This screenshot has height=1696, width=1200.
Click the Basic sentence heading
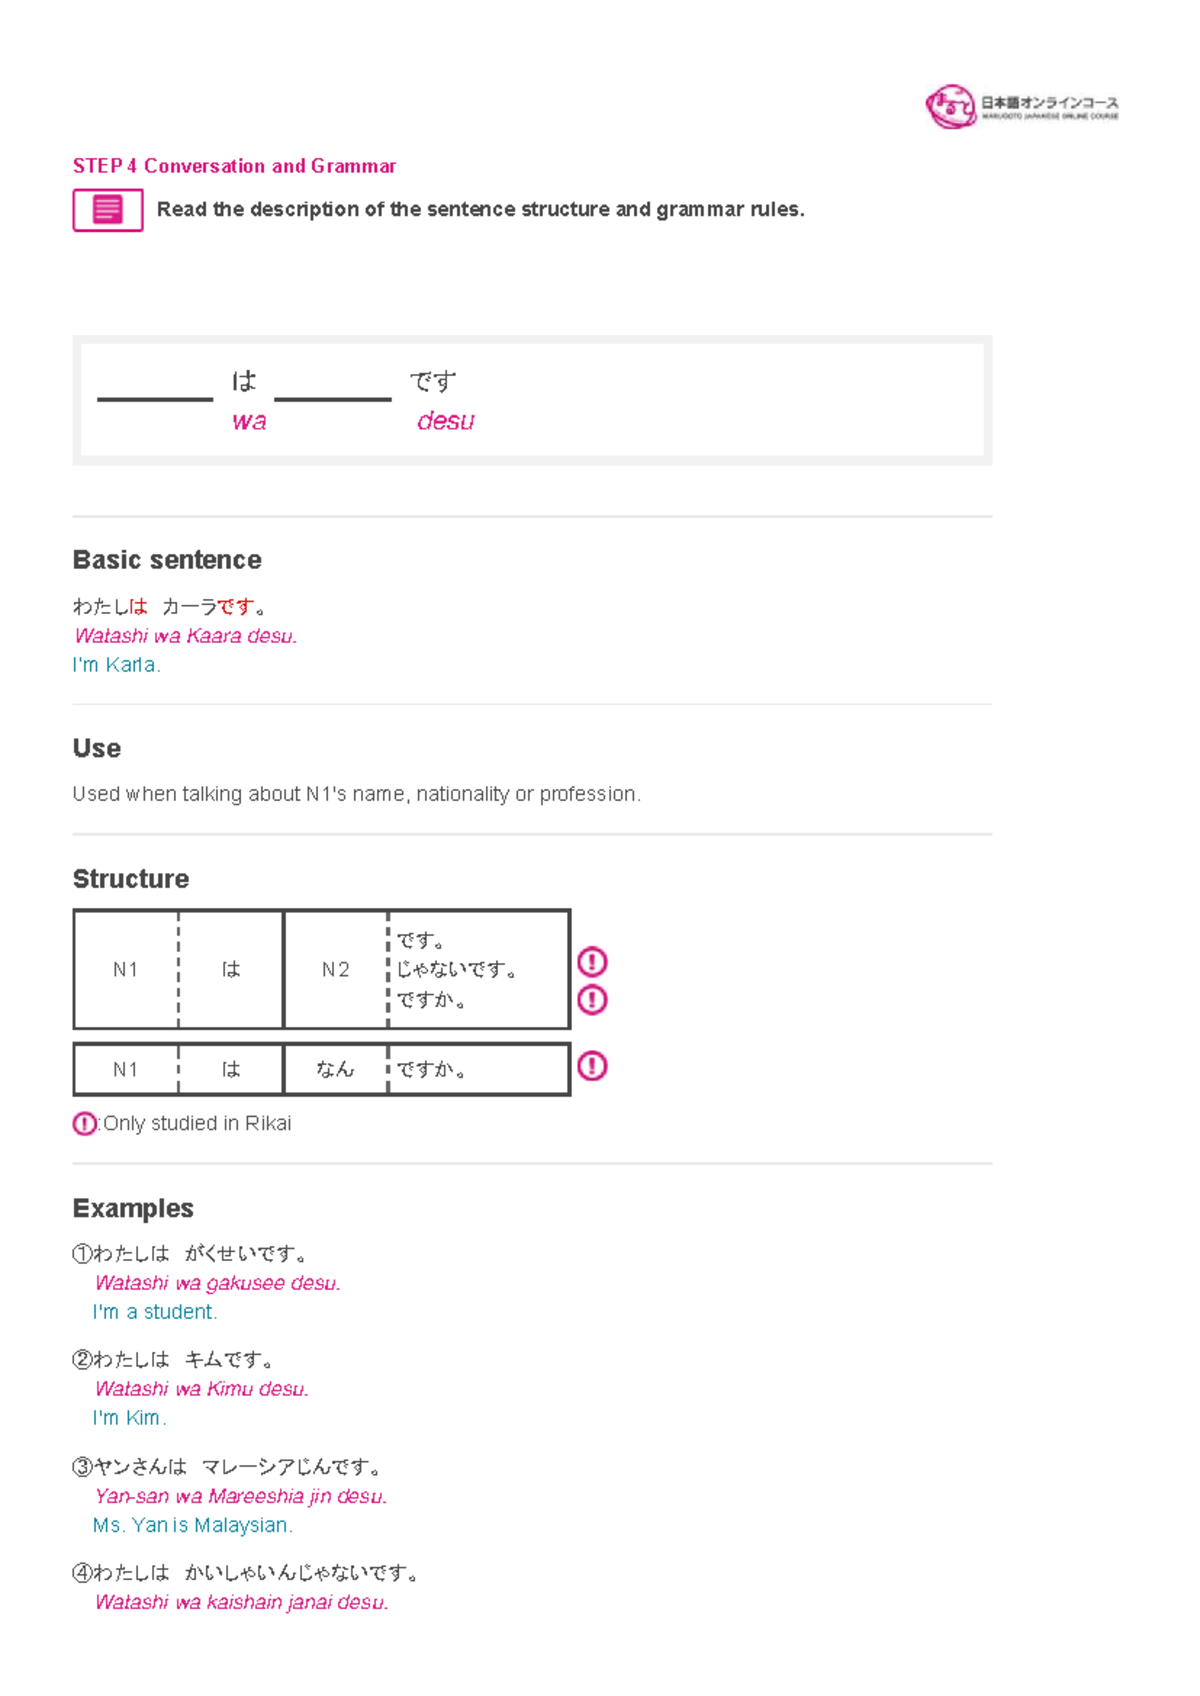[x=167, y=560]
